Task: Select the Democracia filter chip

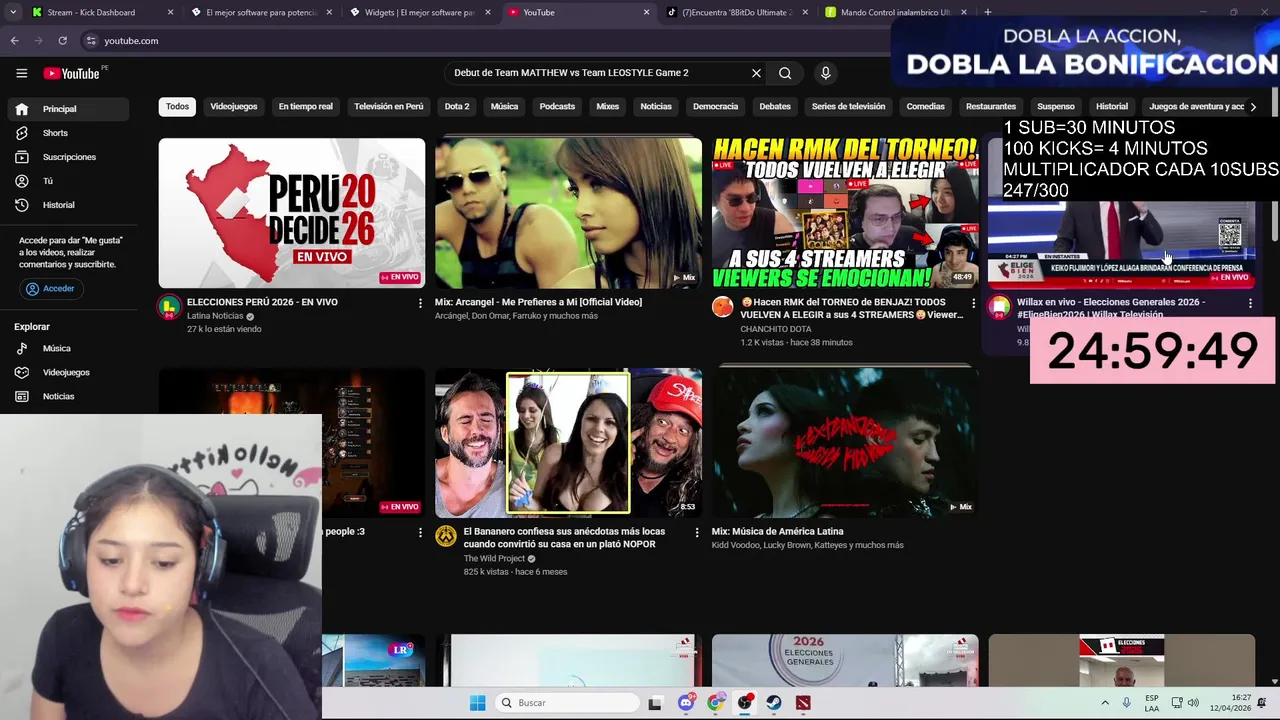Action: click(715, 107)
